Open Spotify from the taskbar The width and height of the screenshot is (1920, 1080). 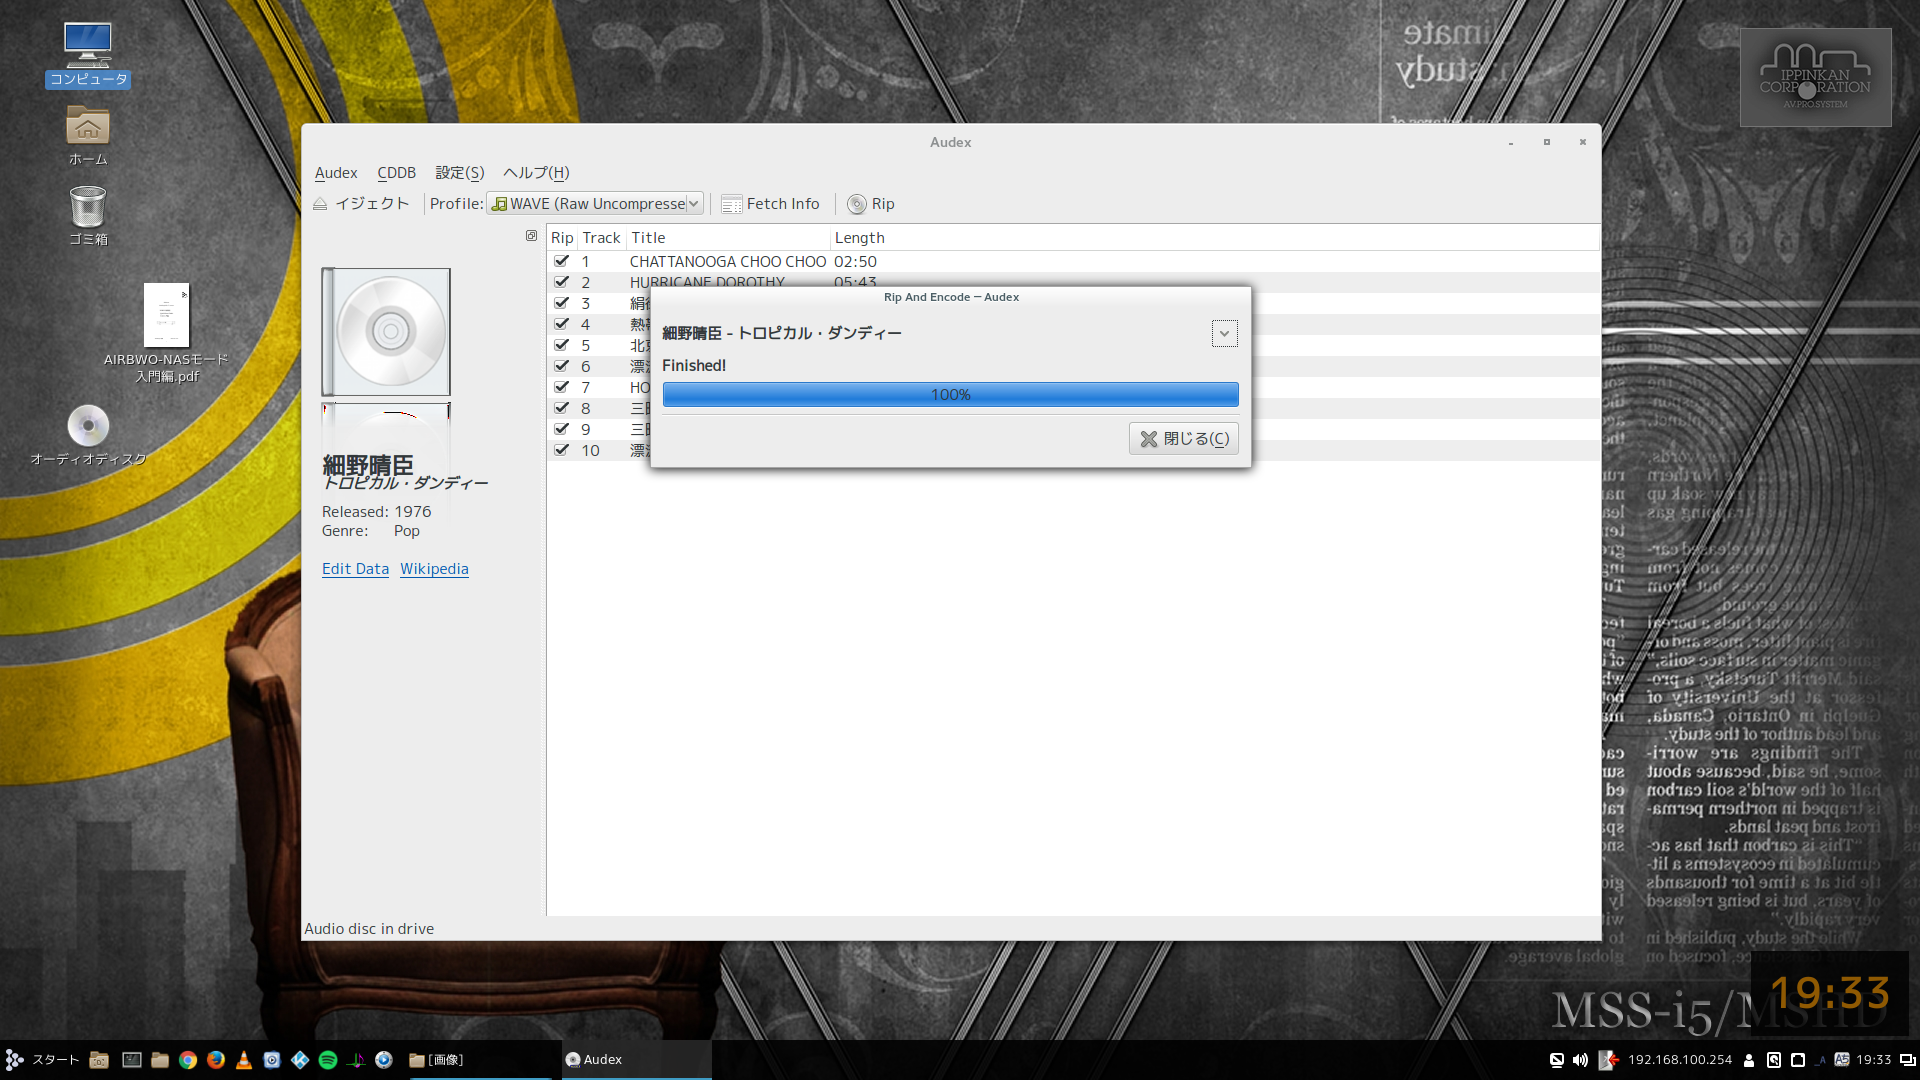tap(328, 1060)
